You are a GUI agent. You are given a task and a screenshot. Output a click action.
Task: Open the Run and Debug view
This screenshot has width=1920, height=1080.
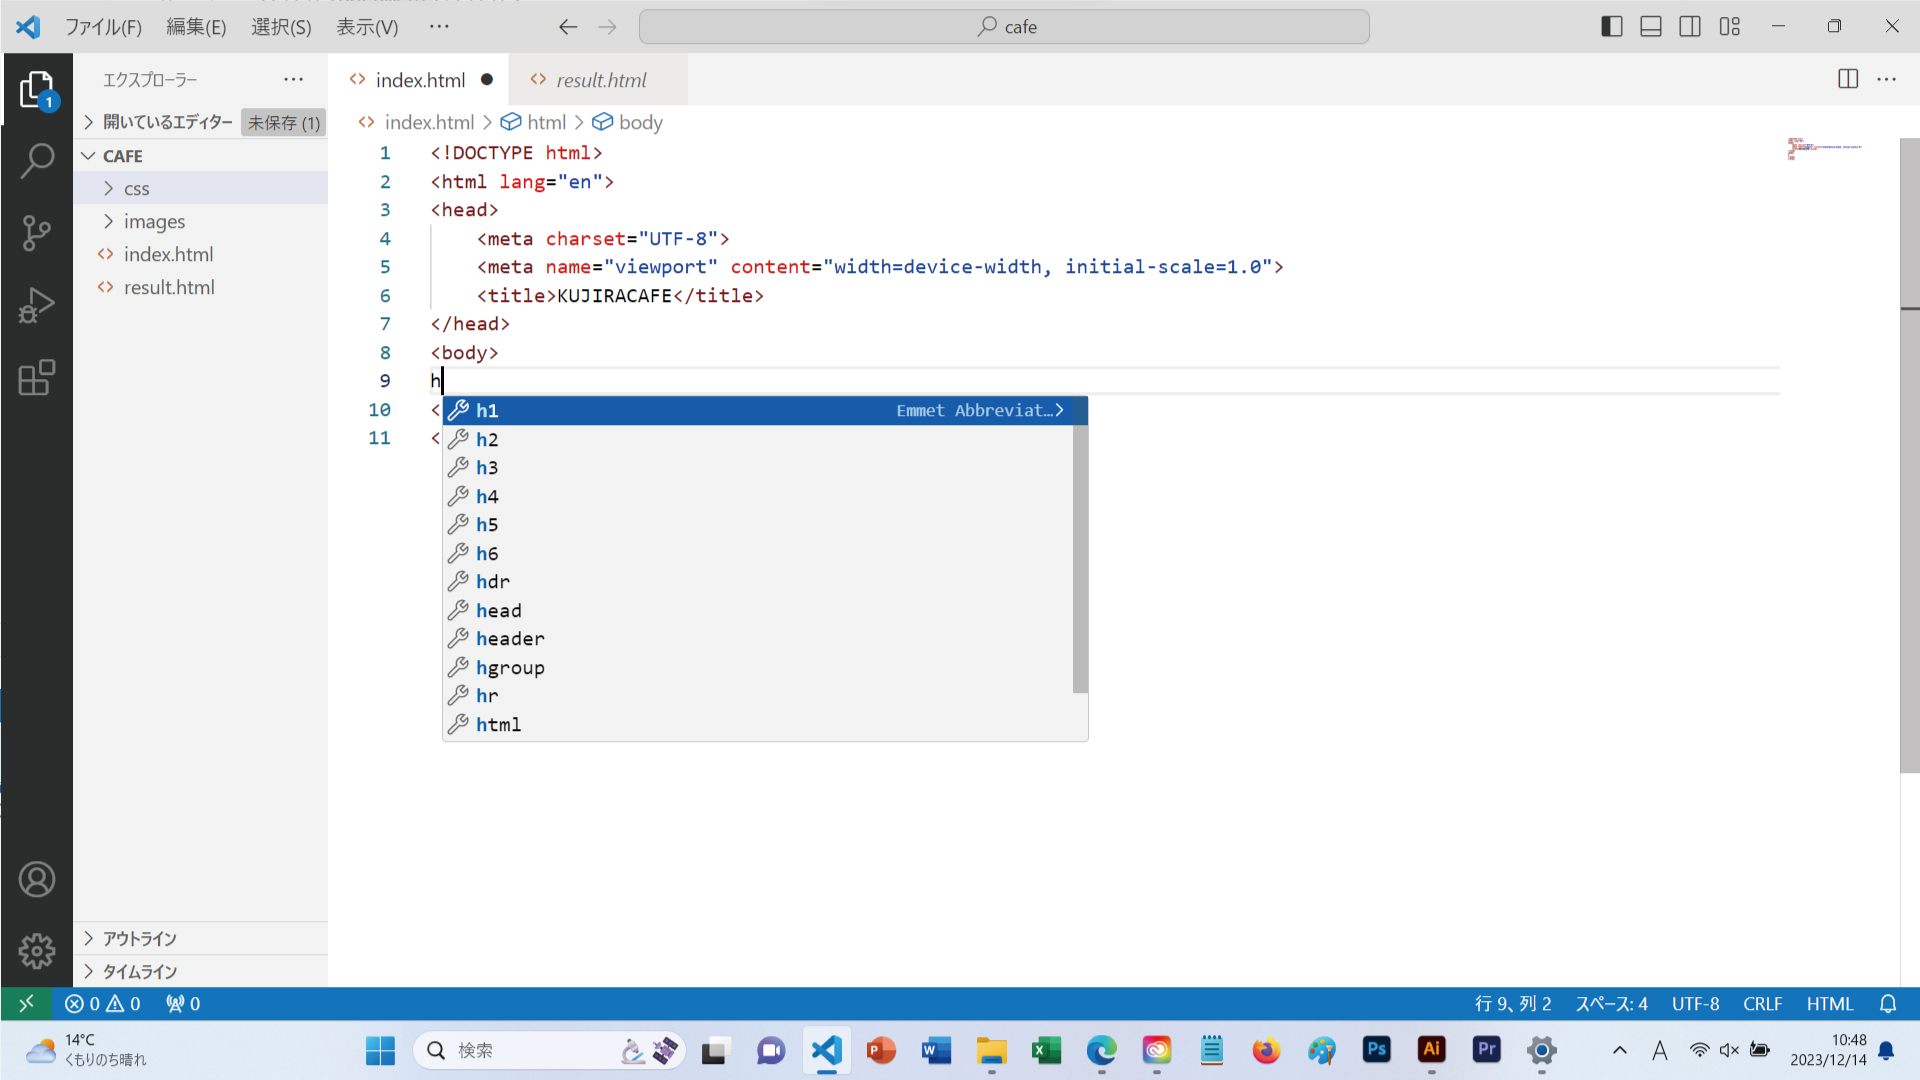click(37, 305)
